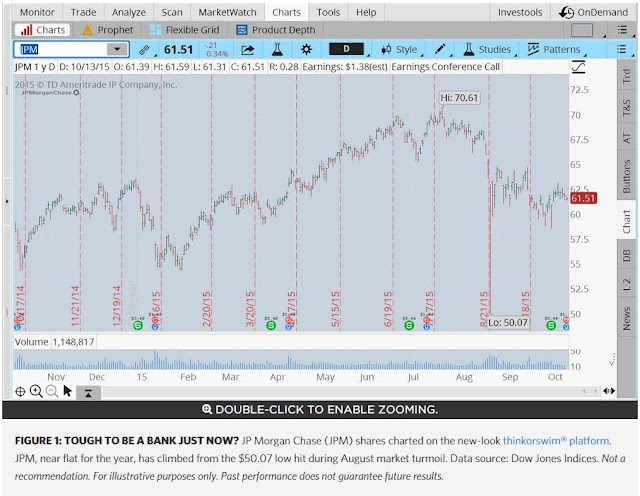Open the News side tab

[626, 318]
